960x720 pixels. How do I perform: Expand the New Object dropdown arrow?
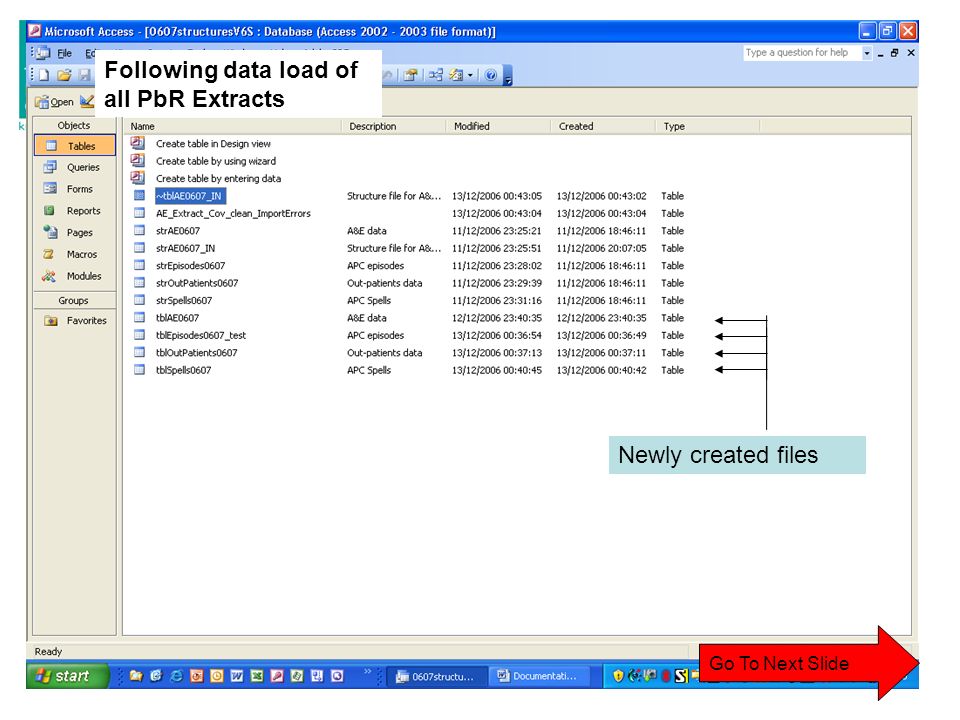pos(470,75)
